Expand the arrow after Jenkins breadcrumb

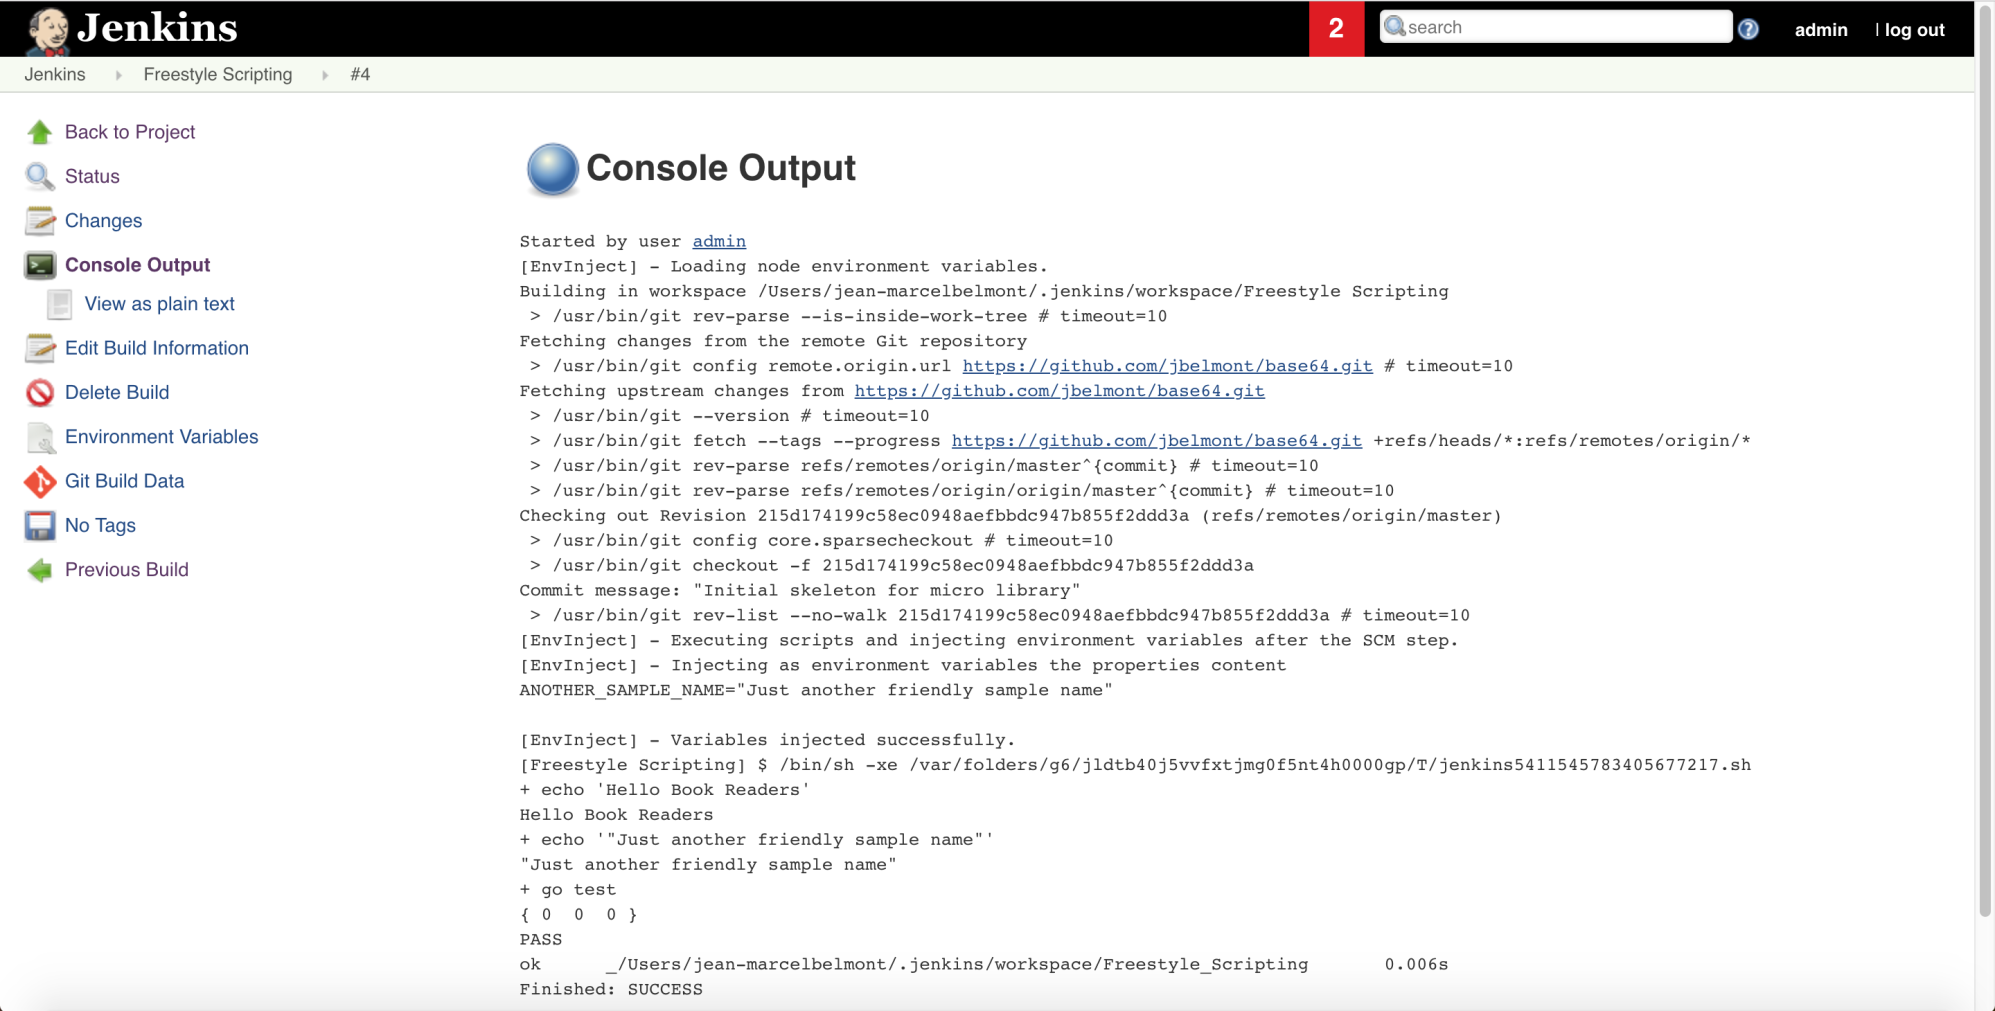118,75
